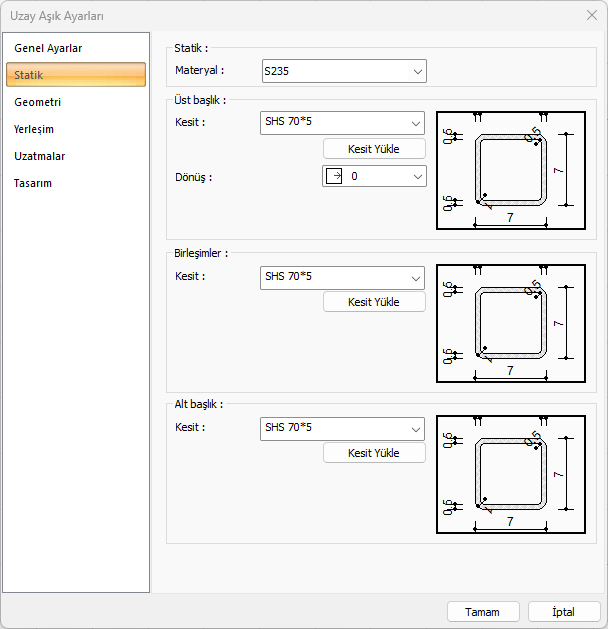Confirm settings with the Tamam button
The image size is (608, 629).
point(482,611)
